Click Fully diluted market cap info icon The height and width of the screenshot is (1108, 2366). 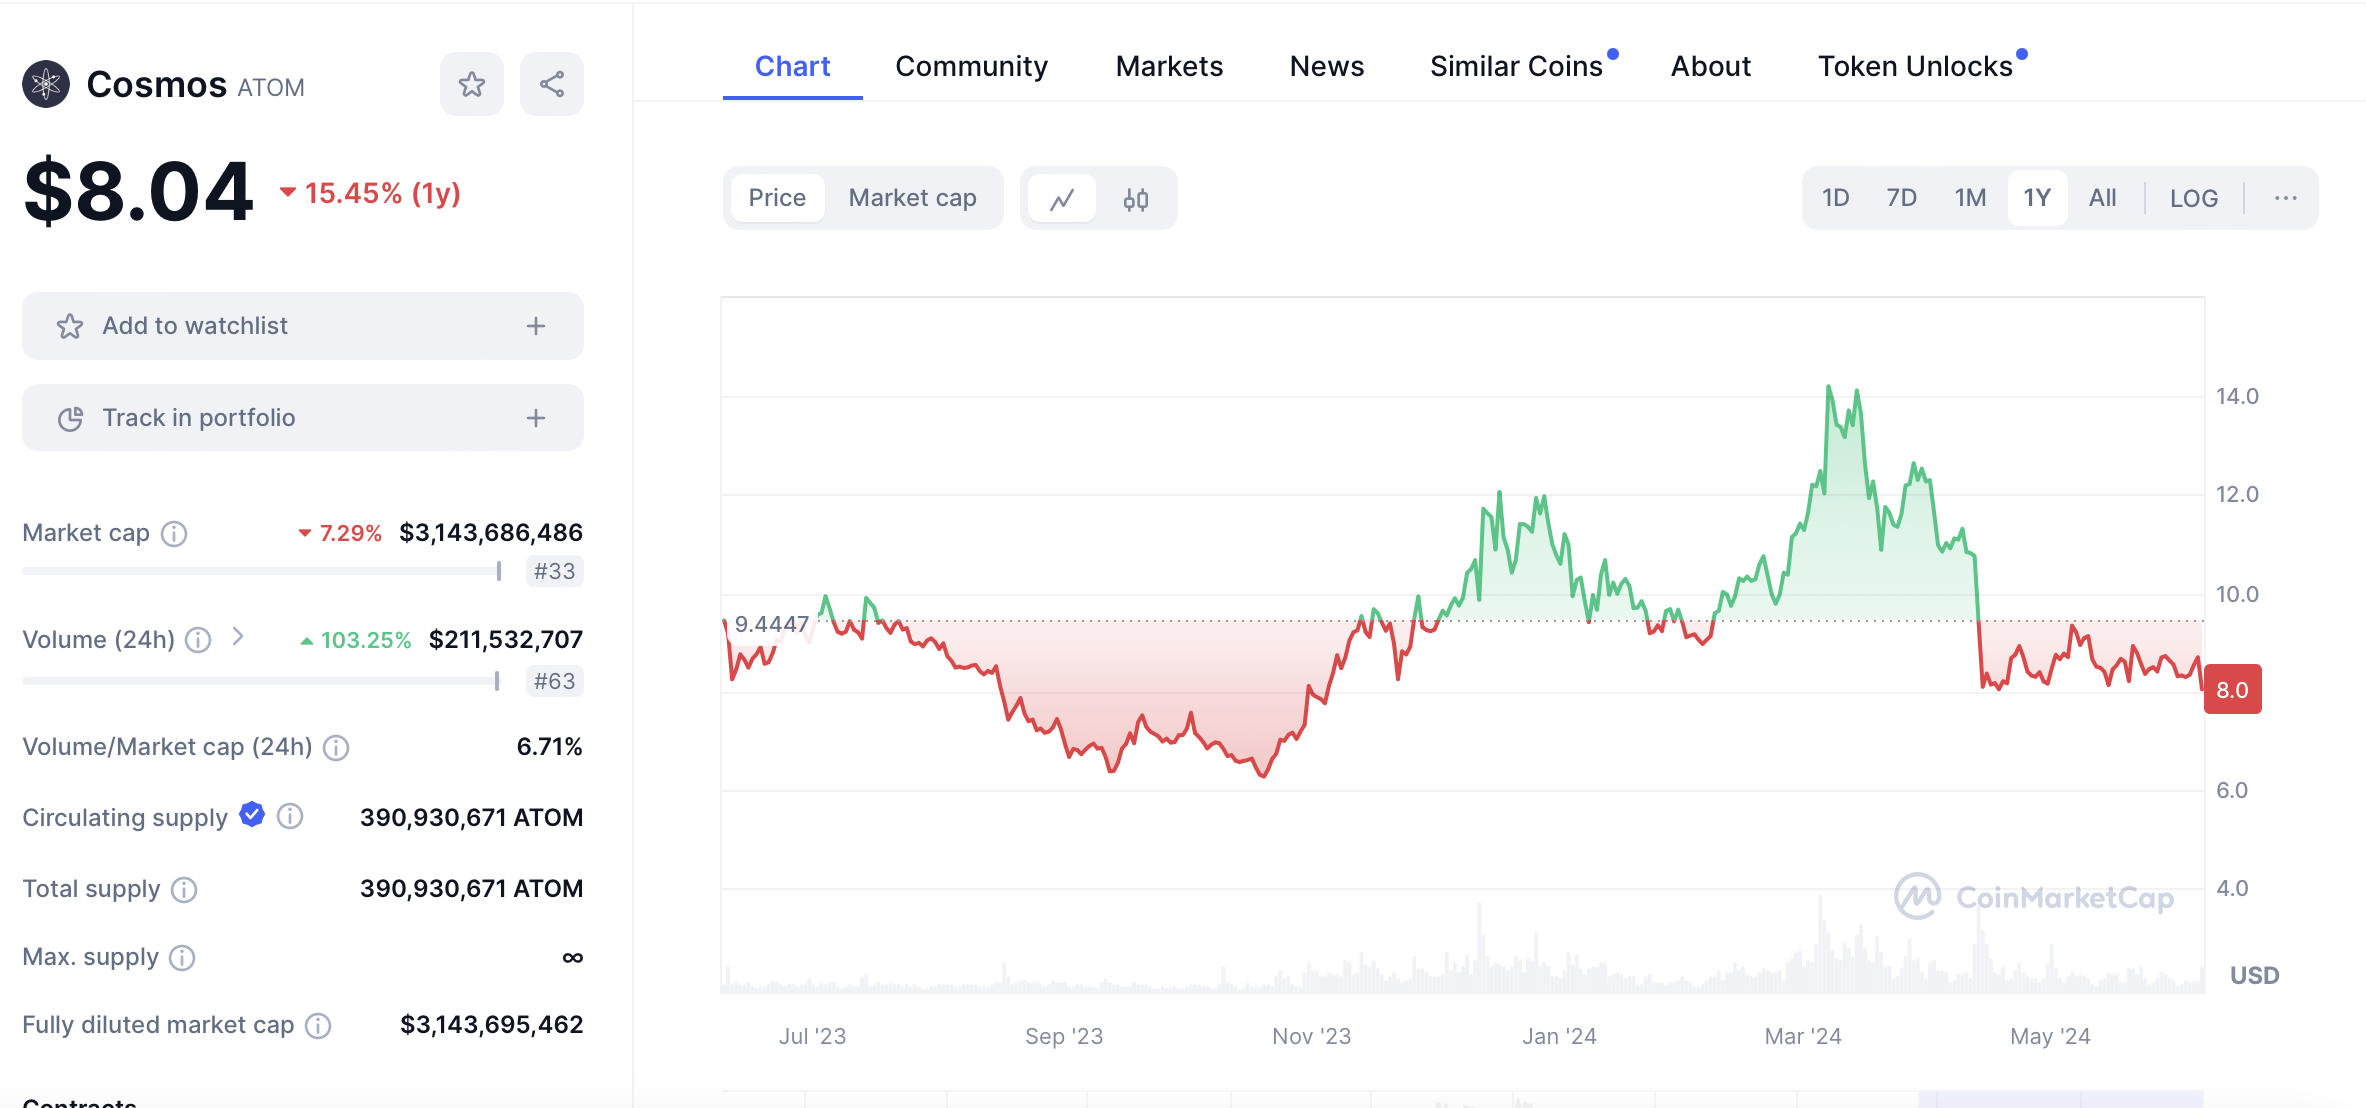point(318,1025)
